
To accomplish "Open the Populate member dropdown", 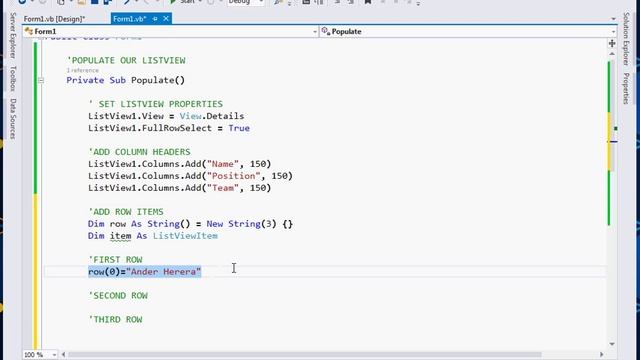I will pos(468,31).
